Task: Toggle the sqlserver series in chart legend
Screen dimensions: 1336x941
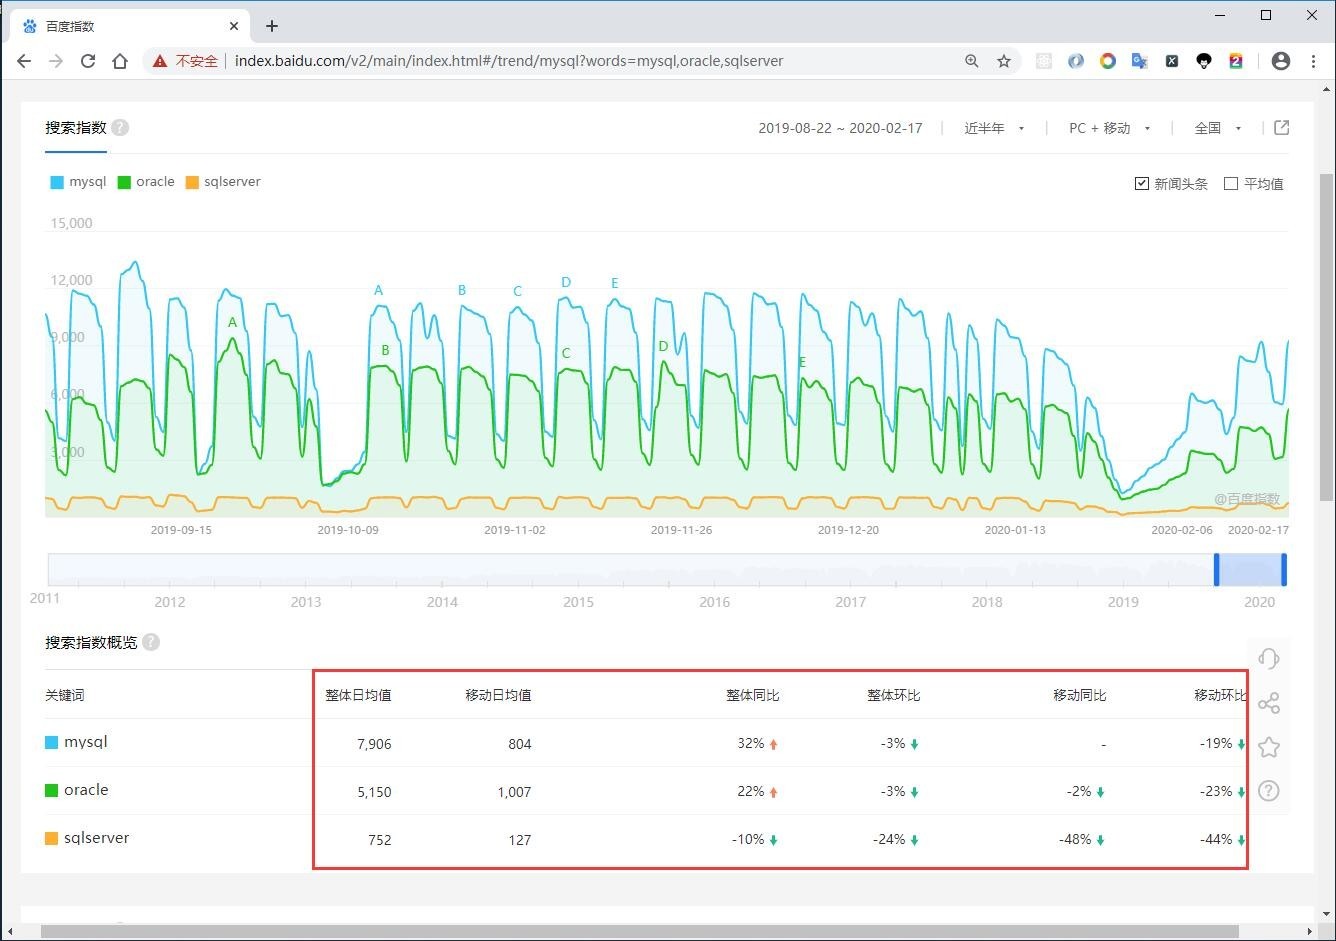Action: click(223, 182)
